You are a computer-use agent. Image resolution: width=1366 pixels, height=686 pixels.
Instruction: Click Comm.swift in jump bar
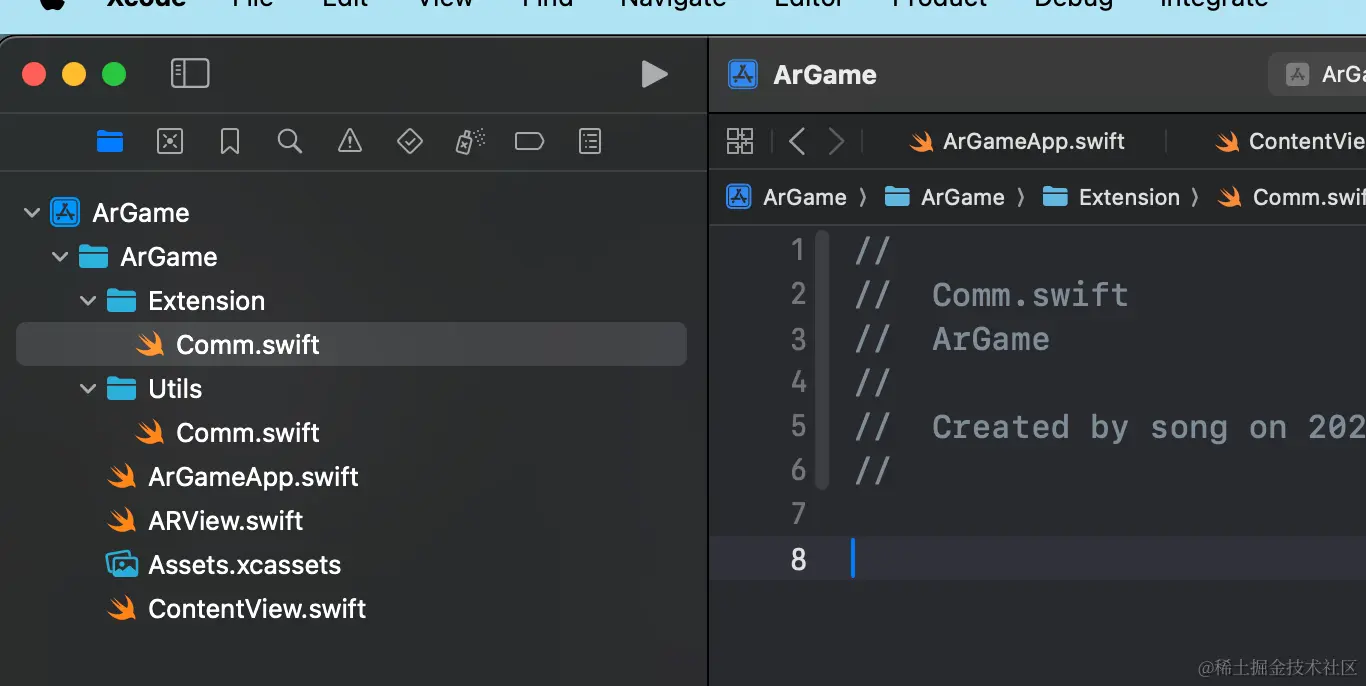1291,197
